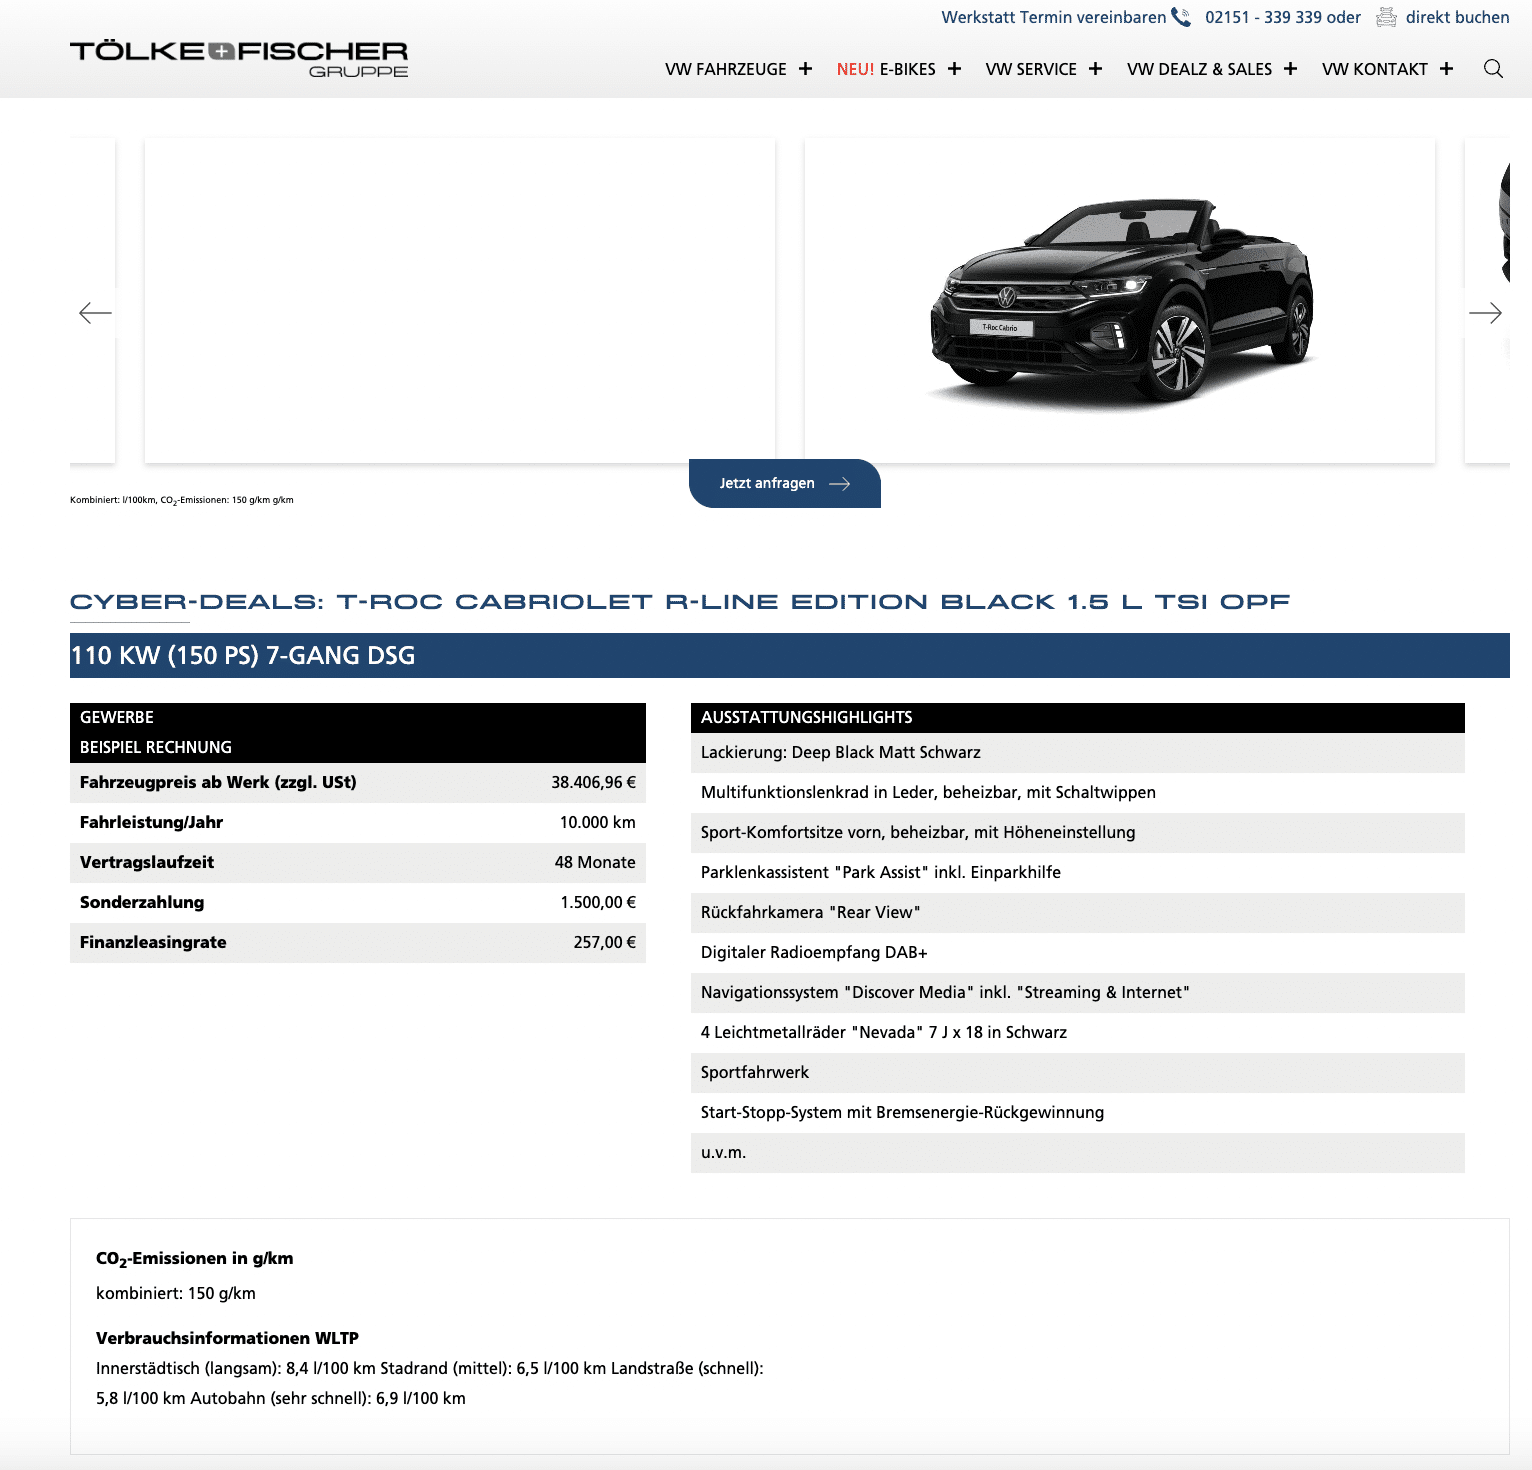Click the Fahrzeugpreis ab Werk label
The width and height of the screenshot is (1532, 1470).
point(218,782)
